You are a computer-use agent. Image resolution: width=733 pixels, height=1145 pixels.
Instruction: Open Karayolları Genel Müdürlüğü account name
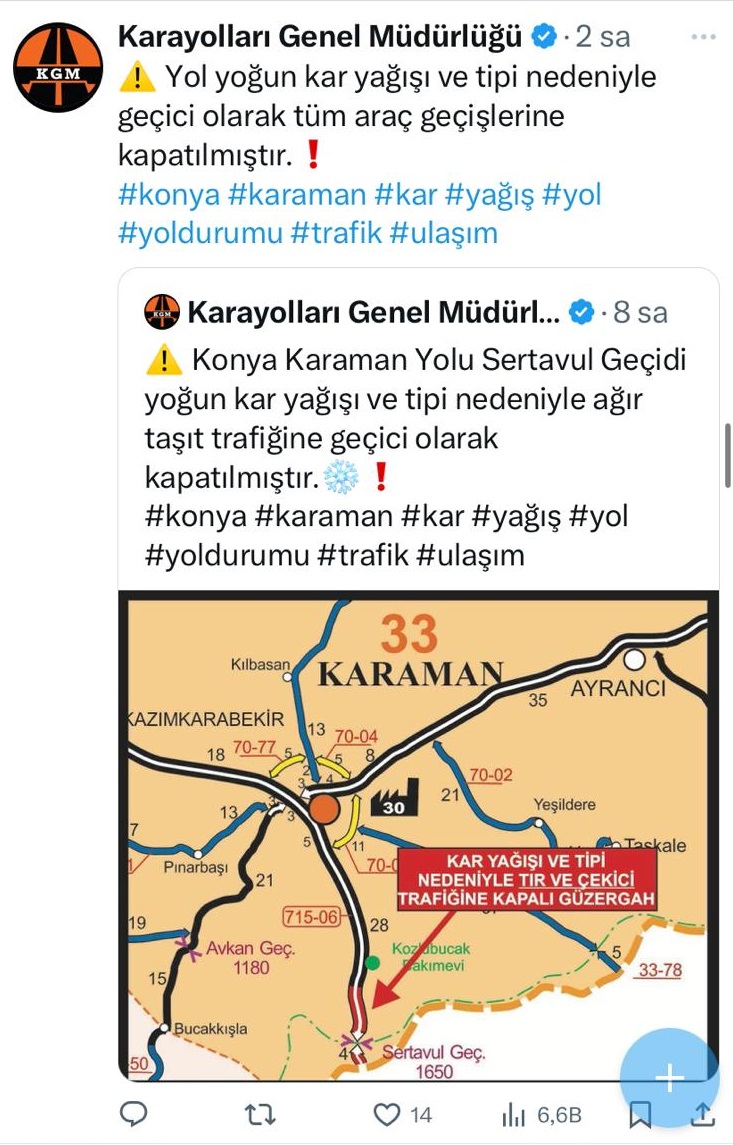(321, 36)
